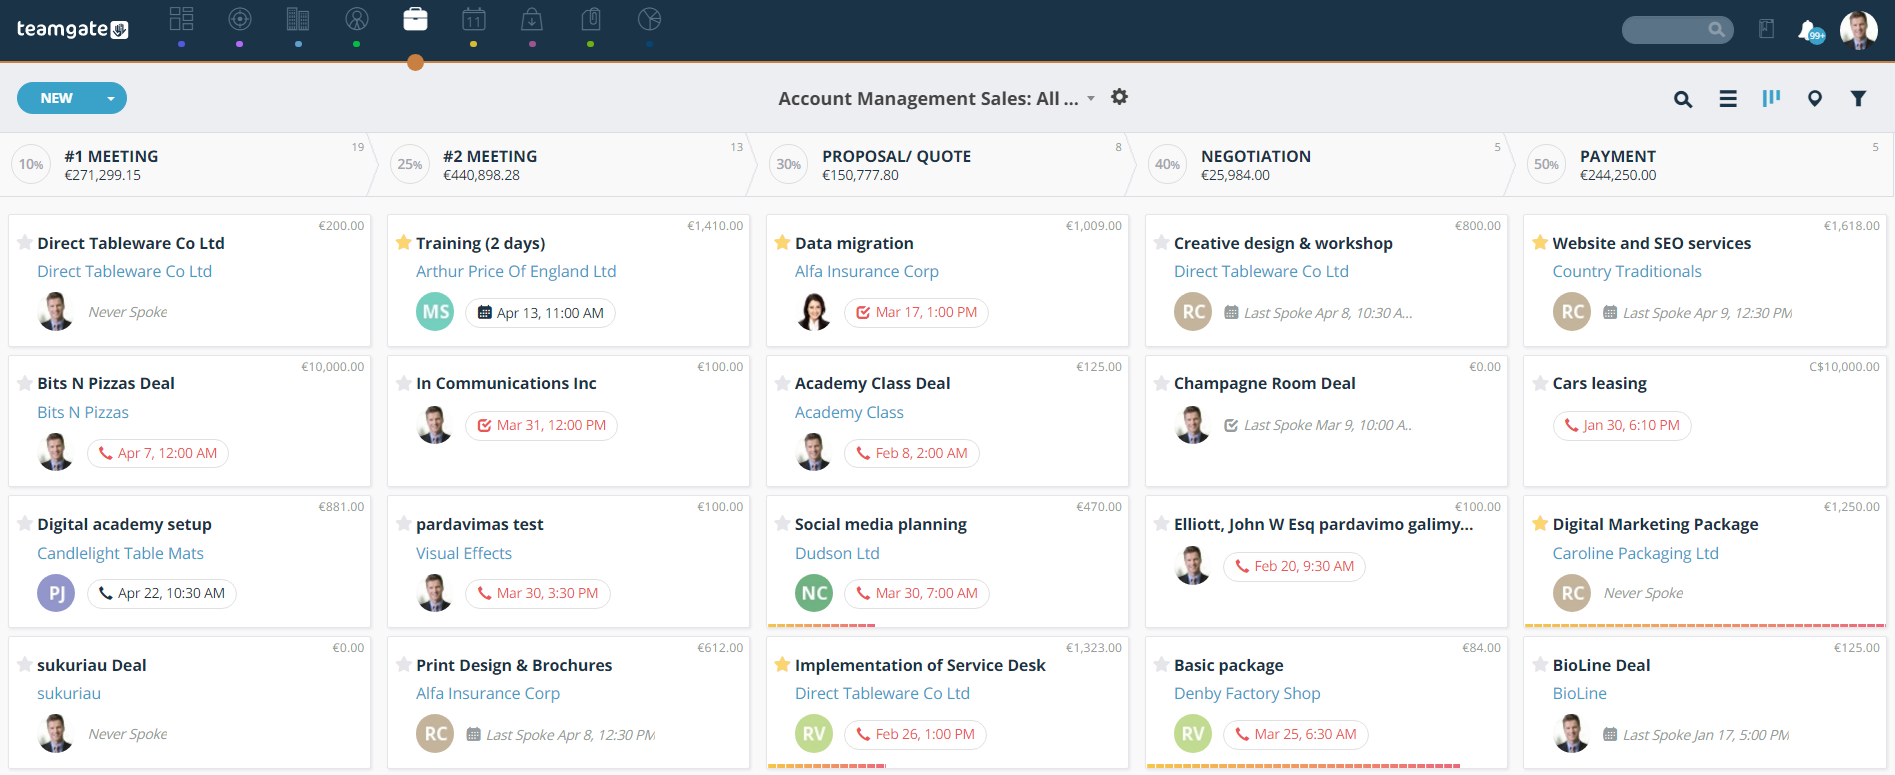Click progress bar on Social media planning
Screen dimensions: 1895x775
821,625
